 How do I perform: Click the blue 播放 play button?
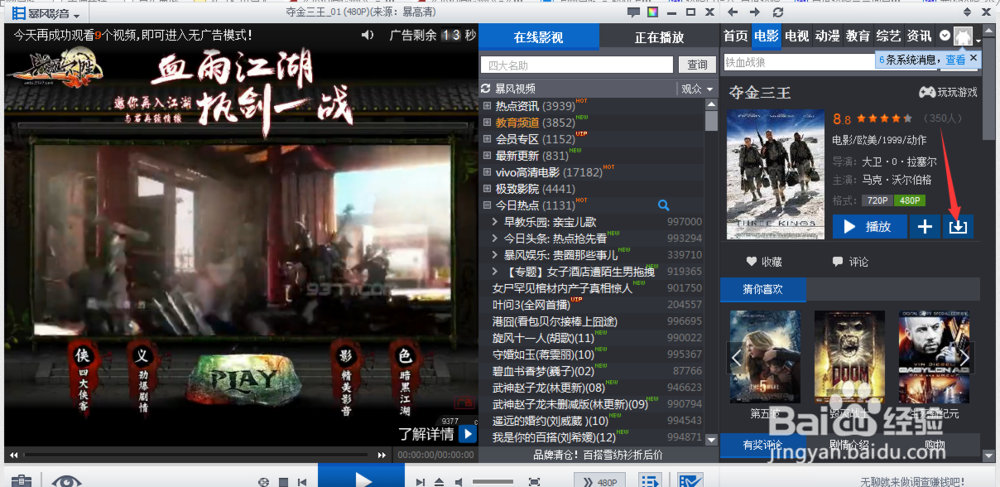pyautogui.click(x=869, y=226)
